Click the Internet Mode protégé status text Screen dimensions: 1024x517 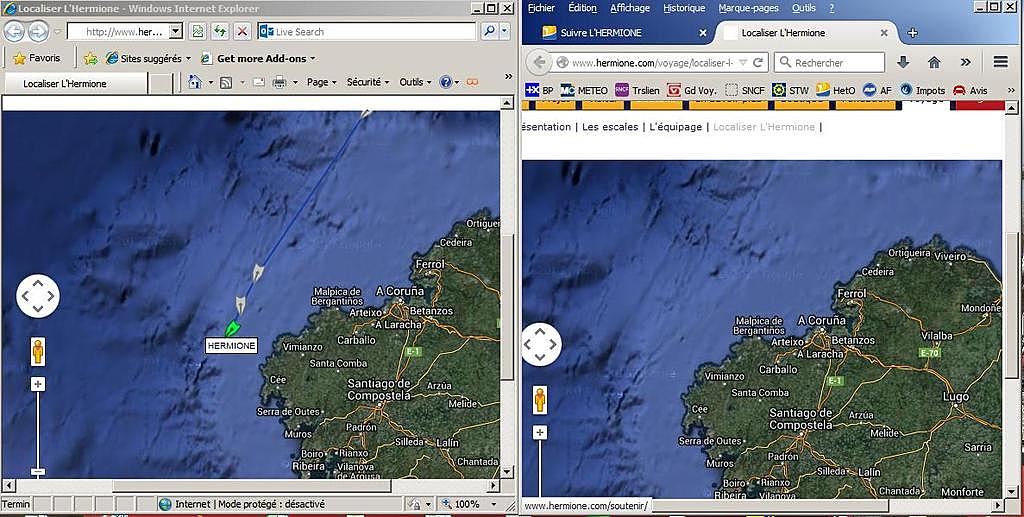pyautogui.click(x=249, y=504)
